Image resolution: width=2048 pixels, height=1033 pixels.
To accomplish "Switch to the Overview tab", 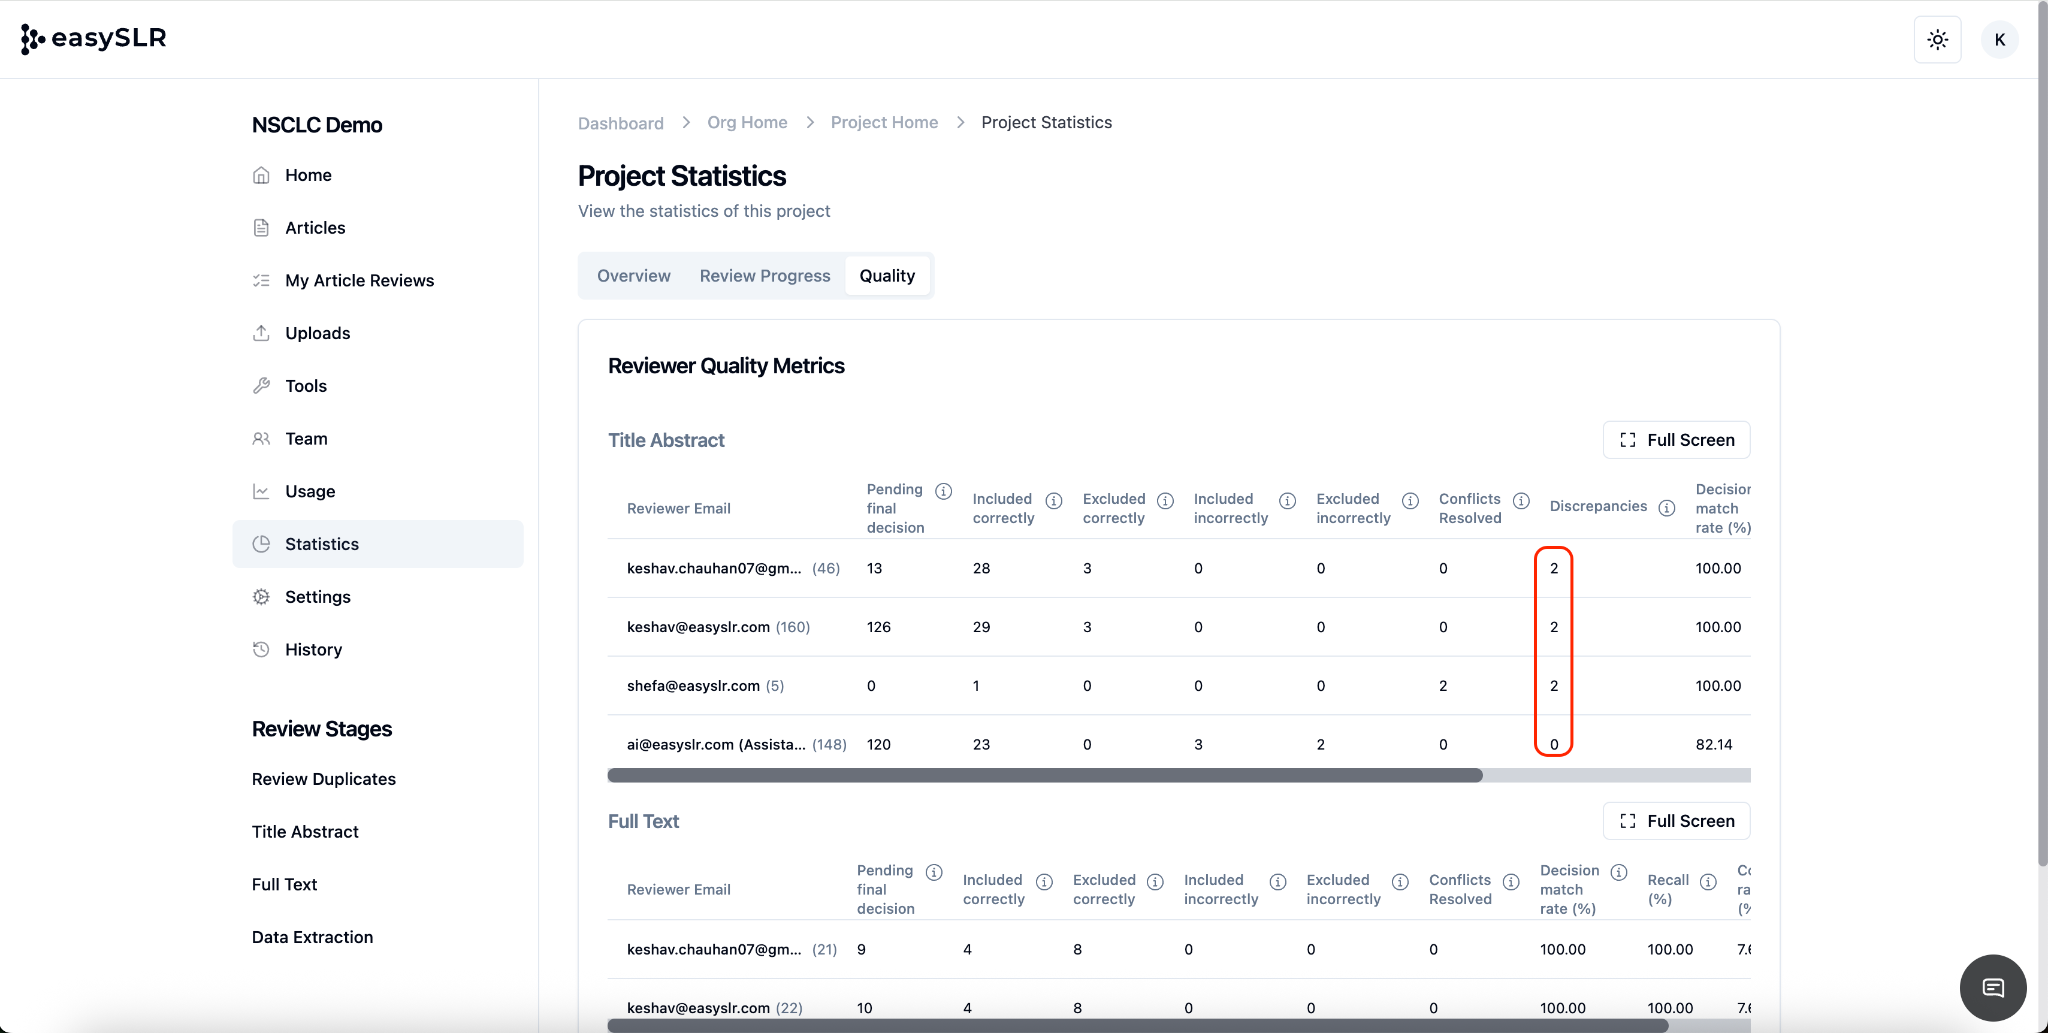I will click(x=633, y=276).
